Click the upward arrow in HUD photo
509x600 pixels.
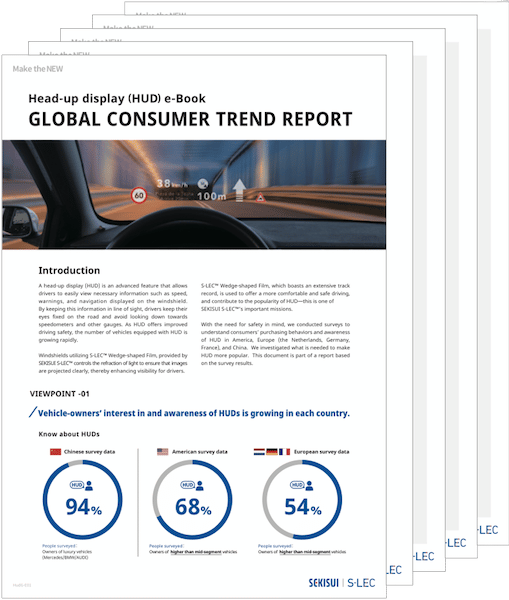pyautogui.click(x=239, y=190)
